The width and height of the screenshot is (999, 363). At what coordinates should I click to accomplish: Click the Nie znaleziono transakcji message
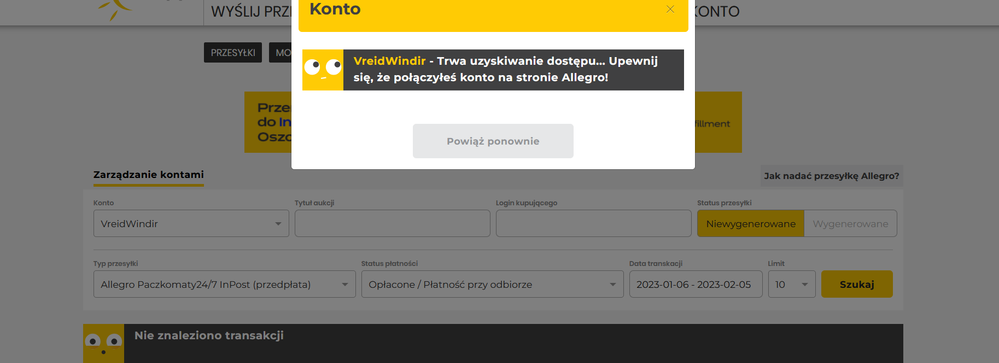coord(209,336)
